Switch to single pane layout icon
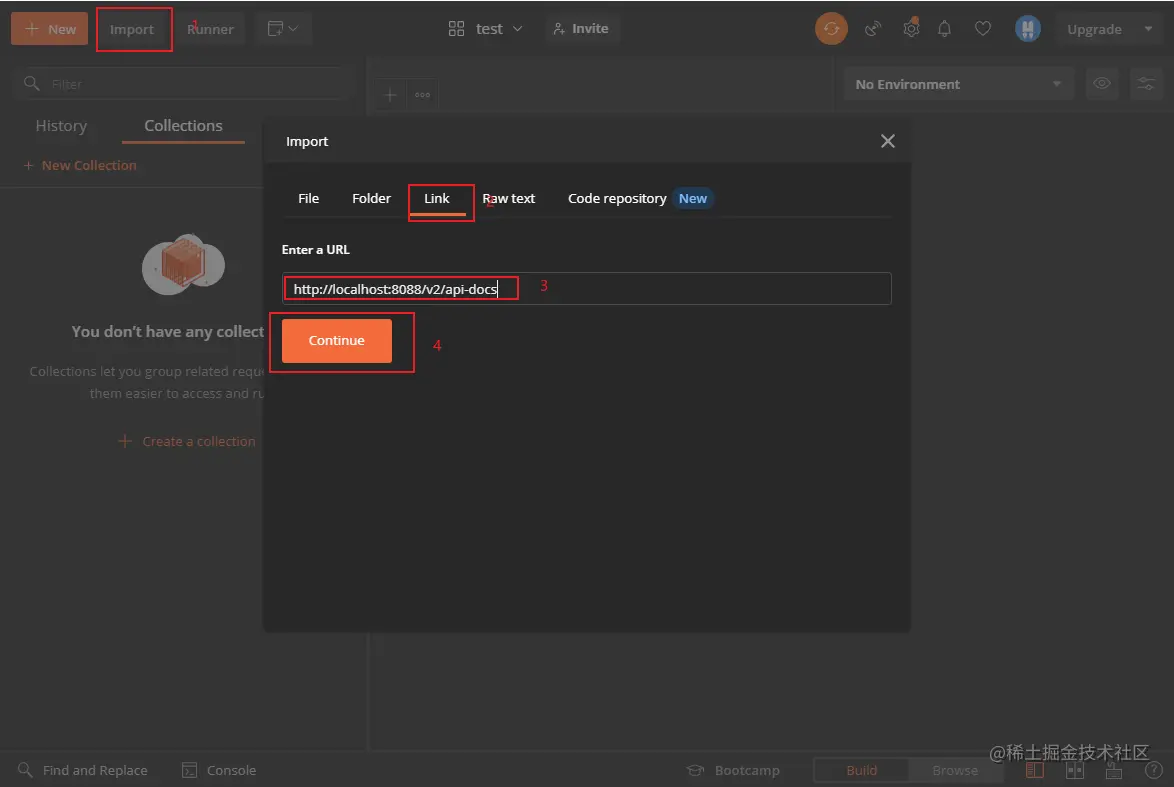The width and height of the screenshot is (1174, 787). tap(1035, 770)
